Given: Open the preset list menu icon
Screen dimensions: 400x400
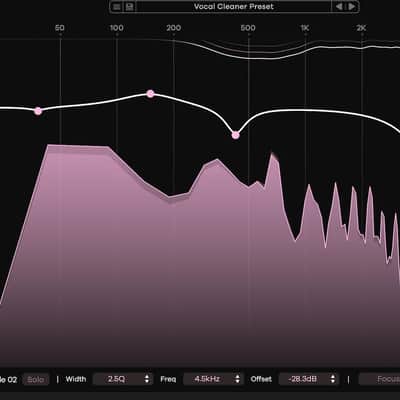Looking at the screenshot, I should (117, 7).
